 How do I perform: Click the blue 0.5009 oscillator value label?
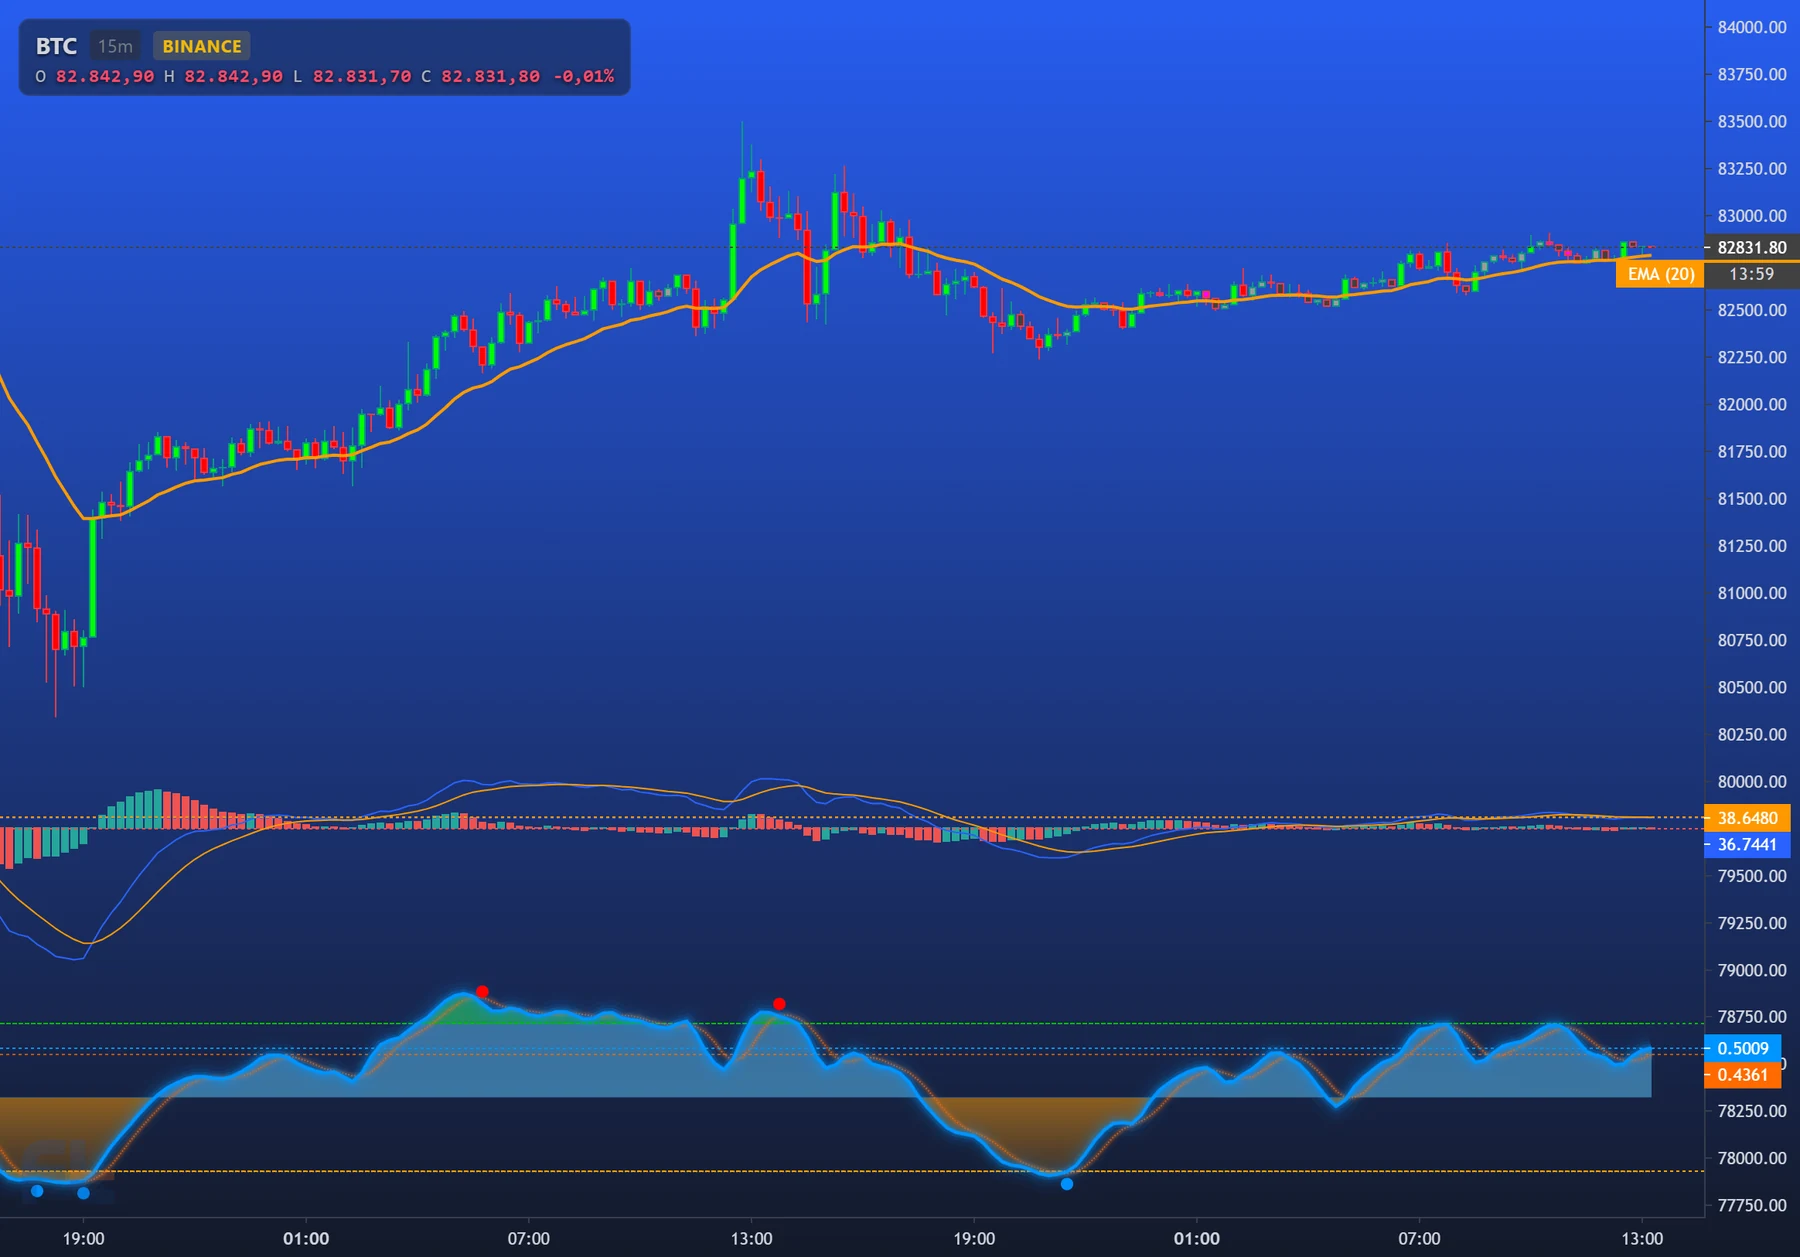[x=1743, y=1048]
